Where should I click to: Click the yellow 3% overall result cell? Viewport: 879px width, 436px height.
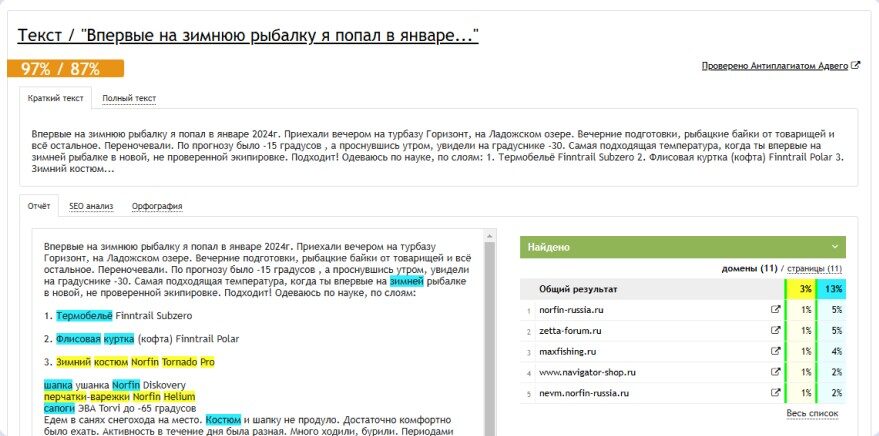tap(801, 289)
